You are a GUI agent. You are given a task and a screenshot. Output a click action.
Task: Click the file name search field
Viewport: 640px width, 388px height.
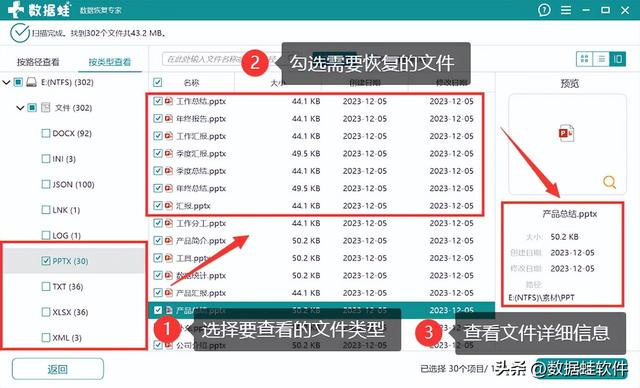220,59
